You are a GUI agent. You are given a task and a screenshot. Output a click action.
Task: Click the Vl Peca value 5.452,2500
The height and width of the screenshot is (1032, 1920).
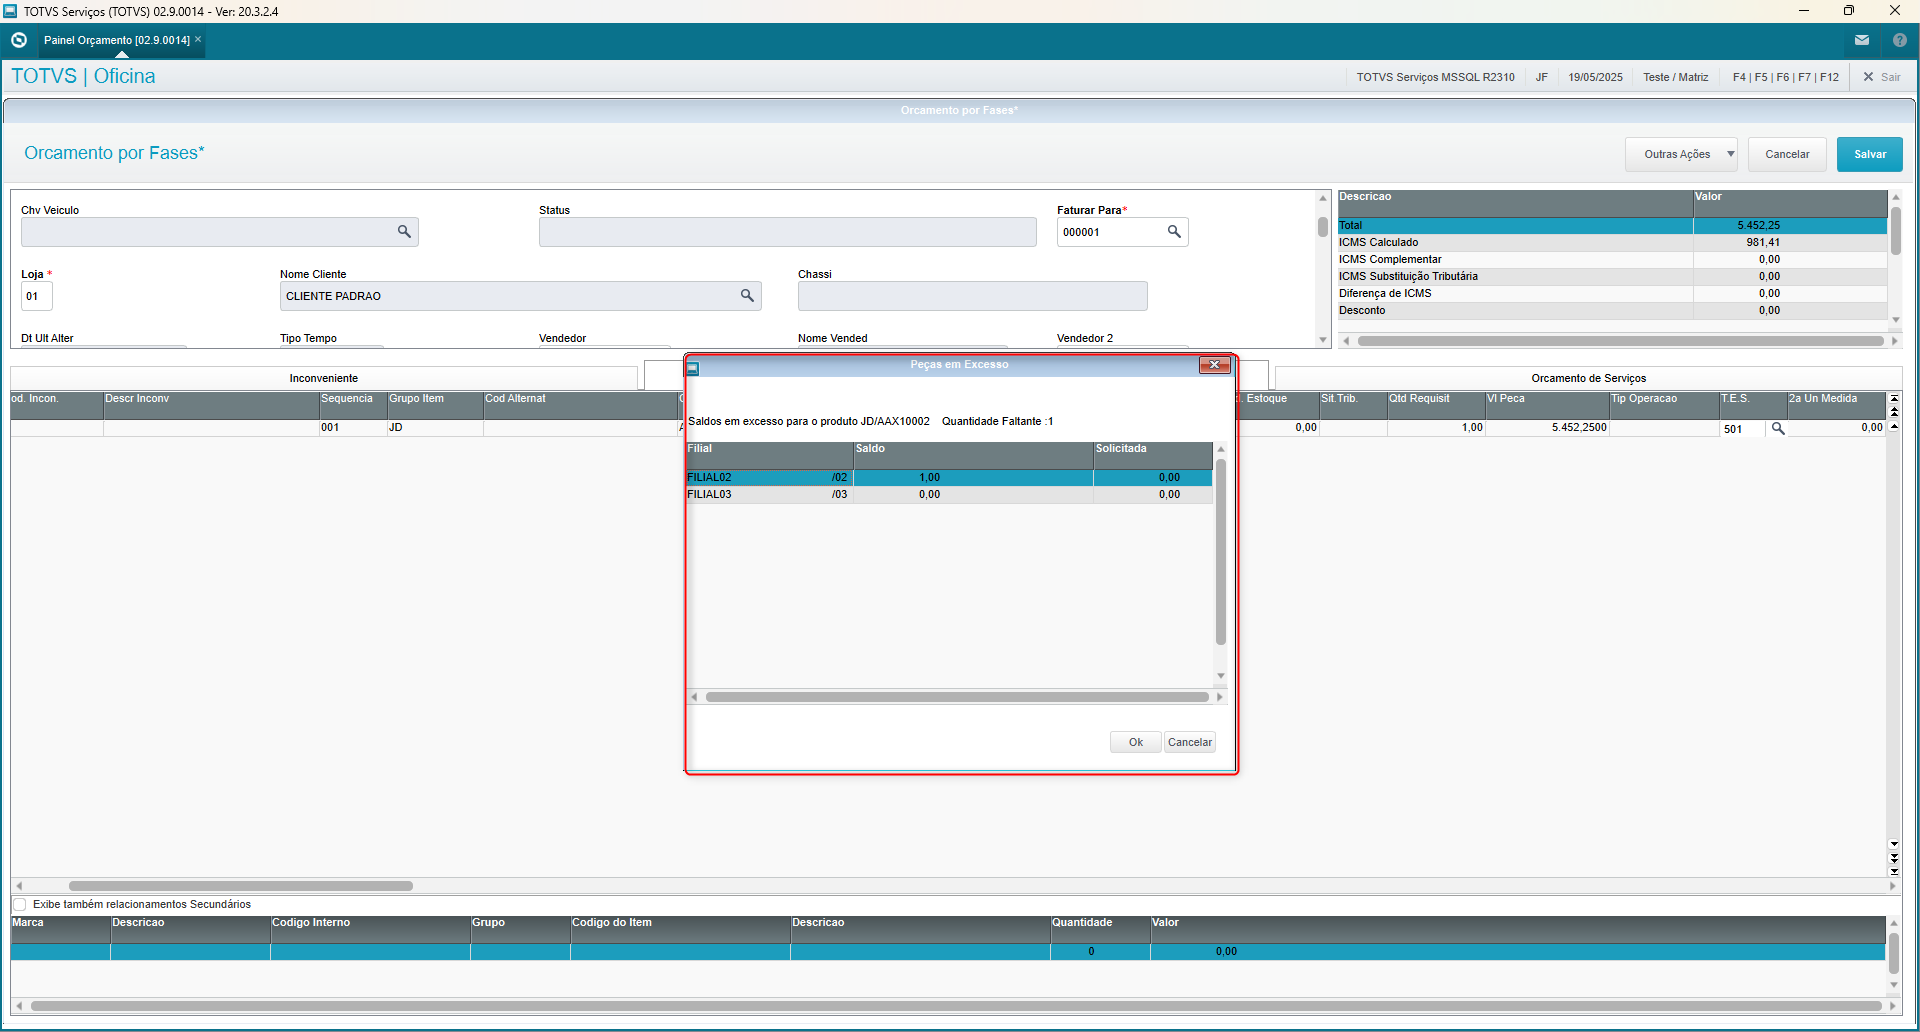point(1579,428)
